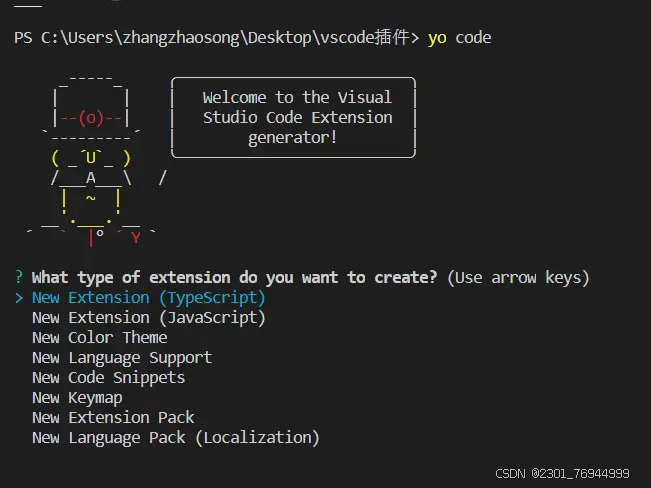Click the '(Use arrow keys)' hint
651x488 pixels.
(x=518, y=277)
